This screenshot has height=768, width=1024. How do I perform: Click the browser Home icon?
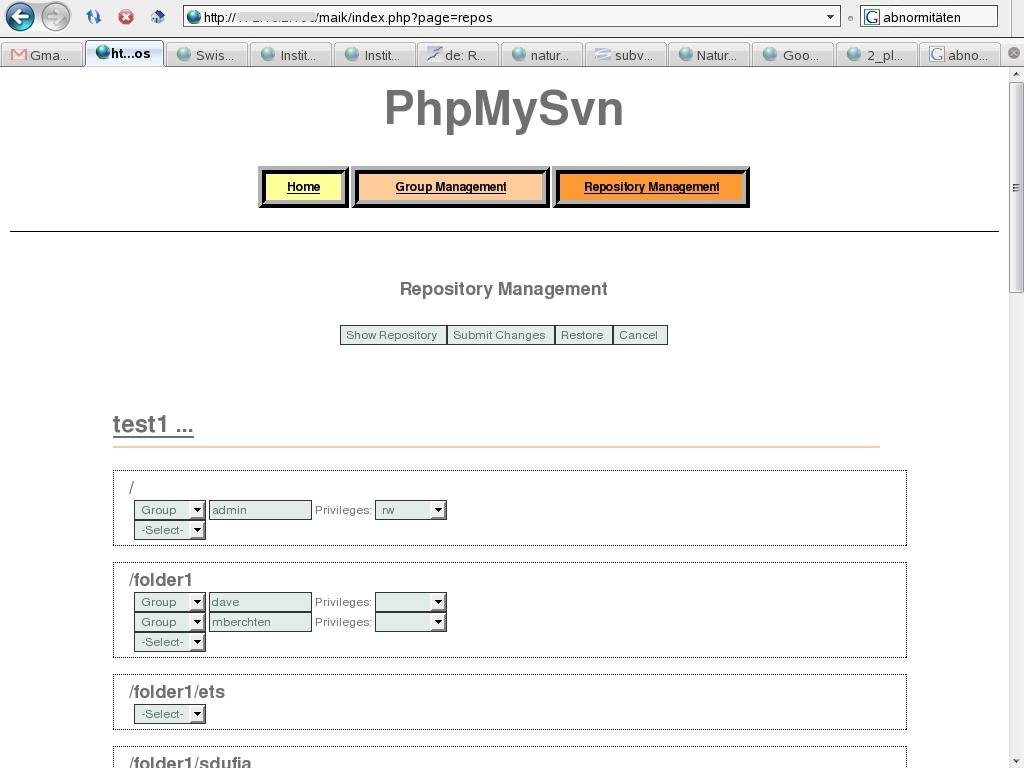(x=157, y=17)
